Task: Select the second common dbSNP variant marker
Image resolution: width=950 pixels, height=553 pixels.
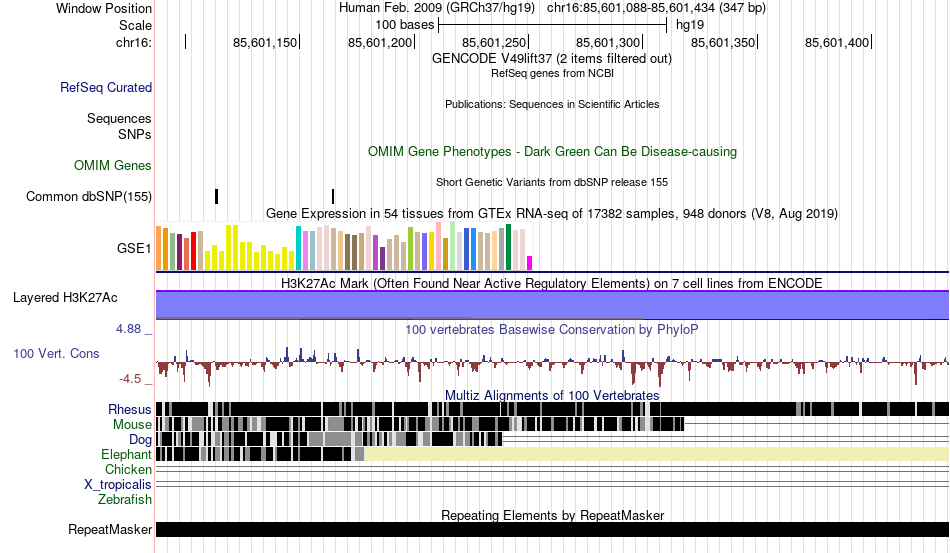Action: click(333, 196)
